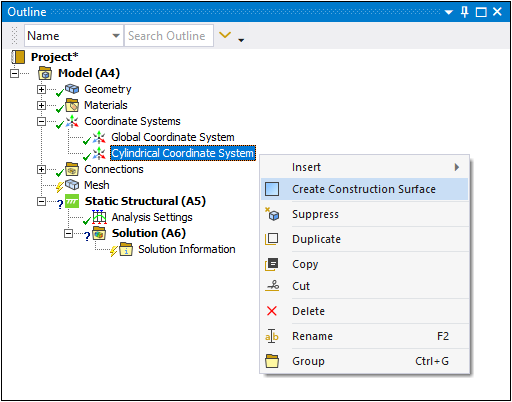Screen dimensions: 512x402
Task: Collapse the Coordinate Systems branch
Action: (x=41, y=121)
